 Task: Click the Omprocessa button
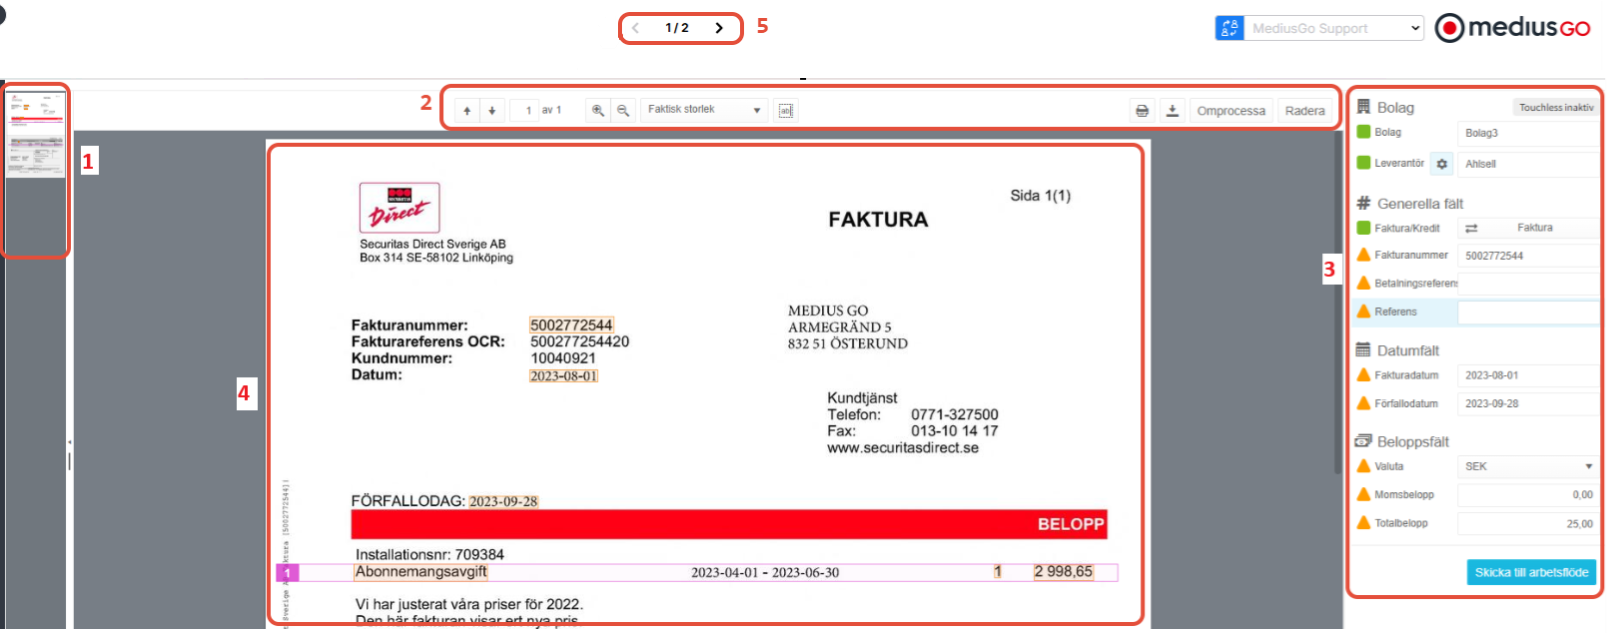click(x=1231, y=111)
